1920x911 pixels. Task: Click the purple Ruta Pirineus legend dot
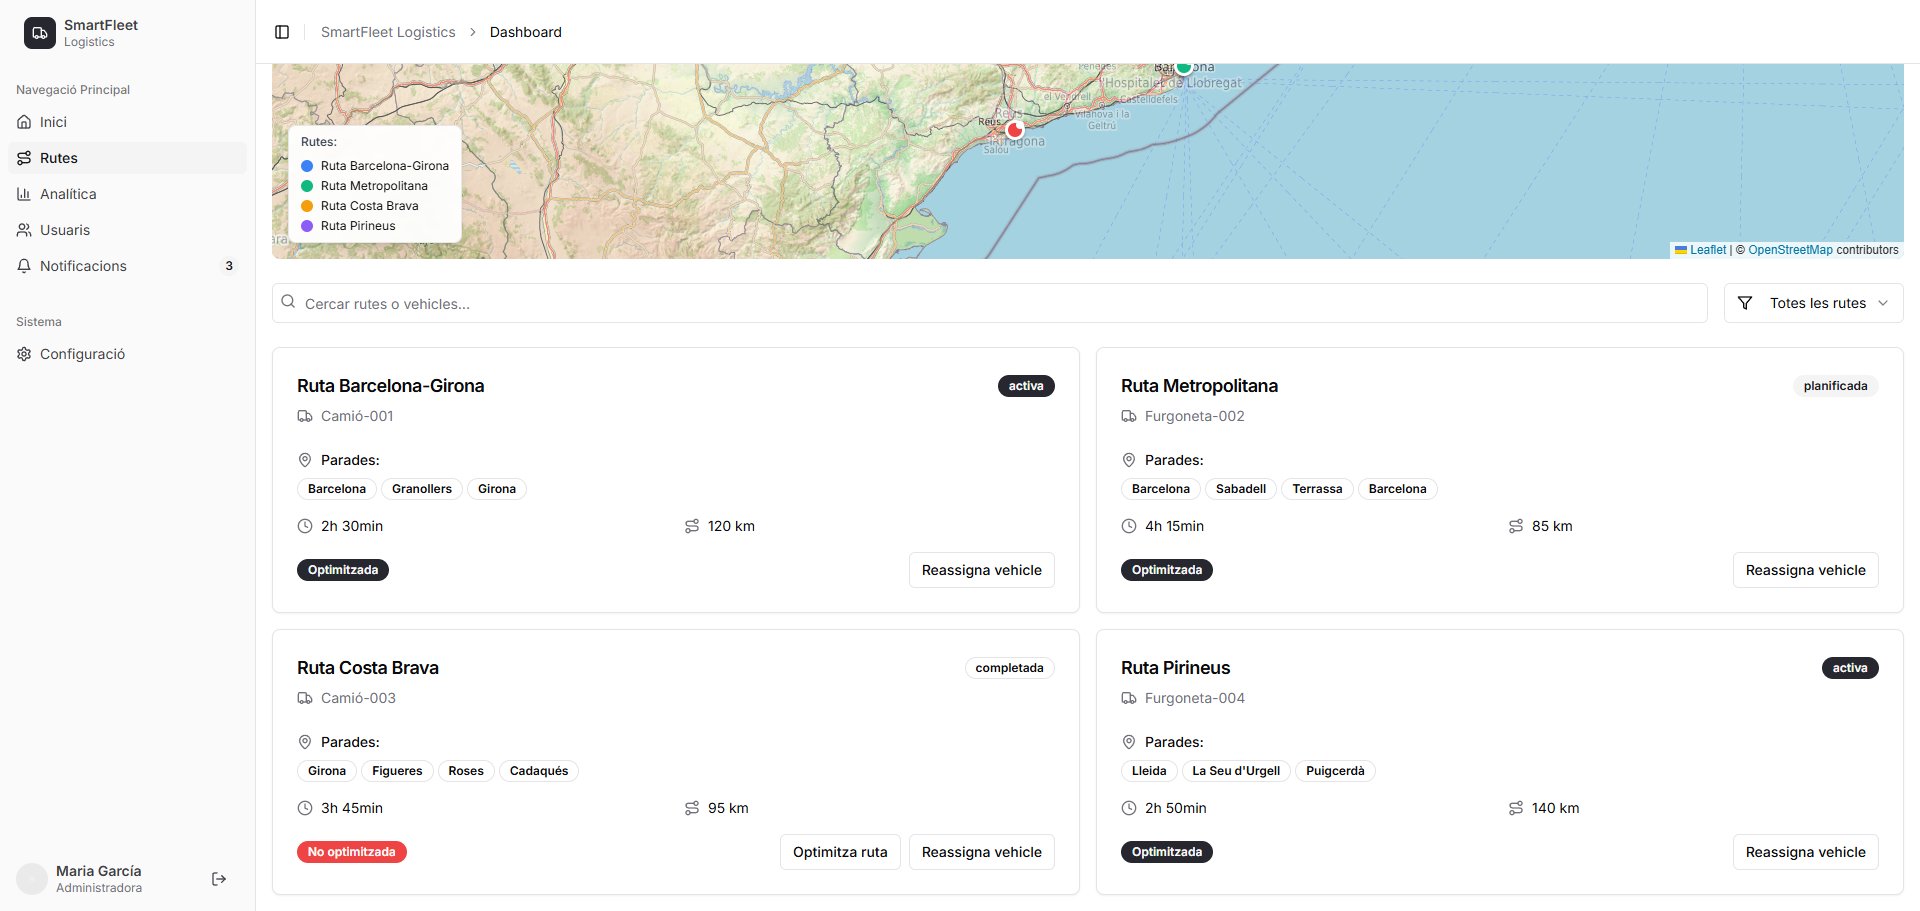click(307, 226)
